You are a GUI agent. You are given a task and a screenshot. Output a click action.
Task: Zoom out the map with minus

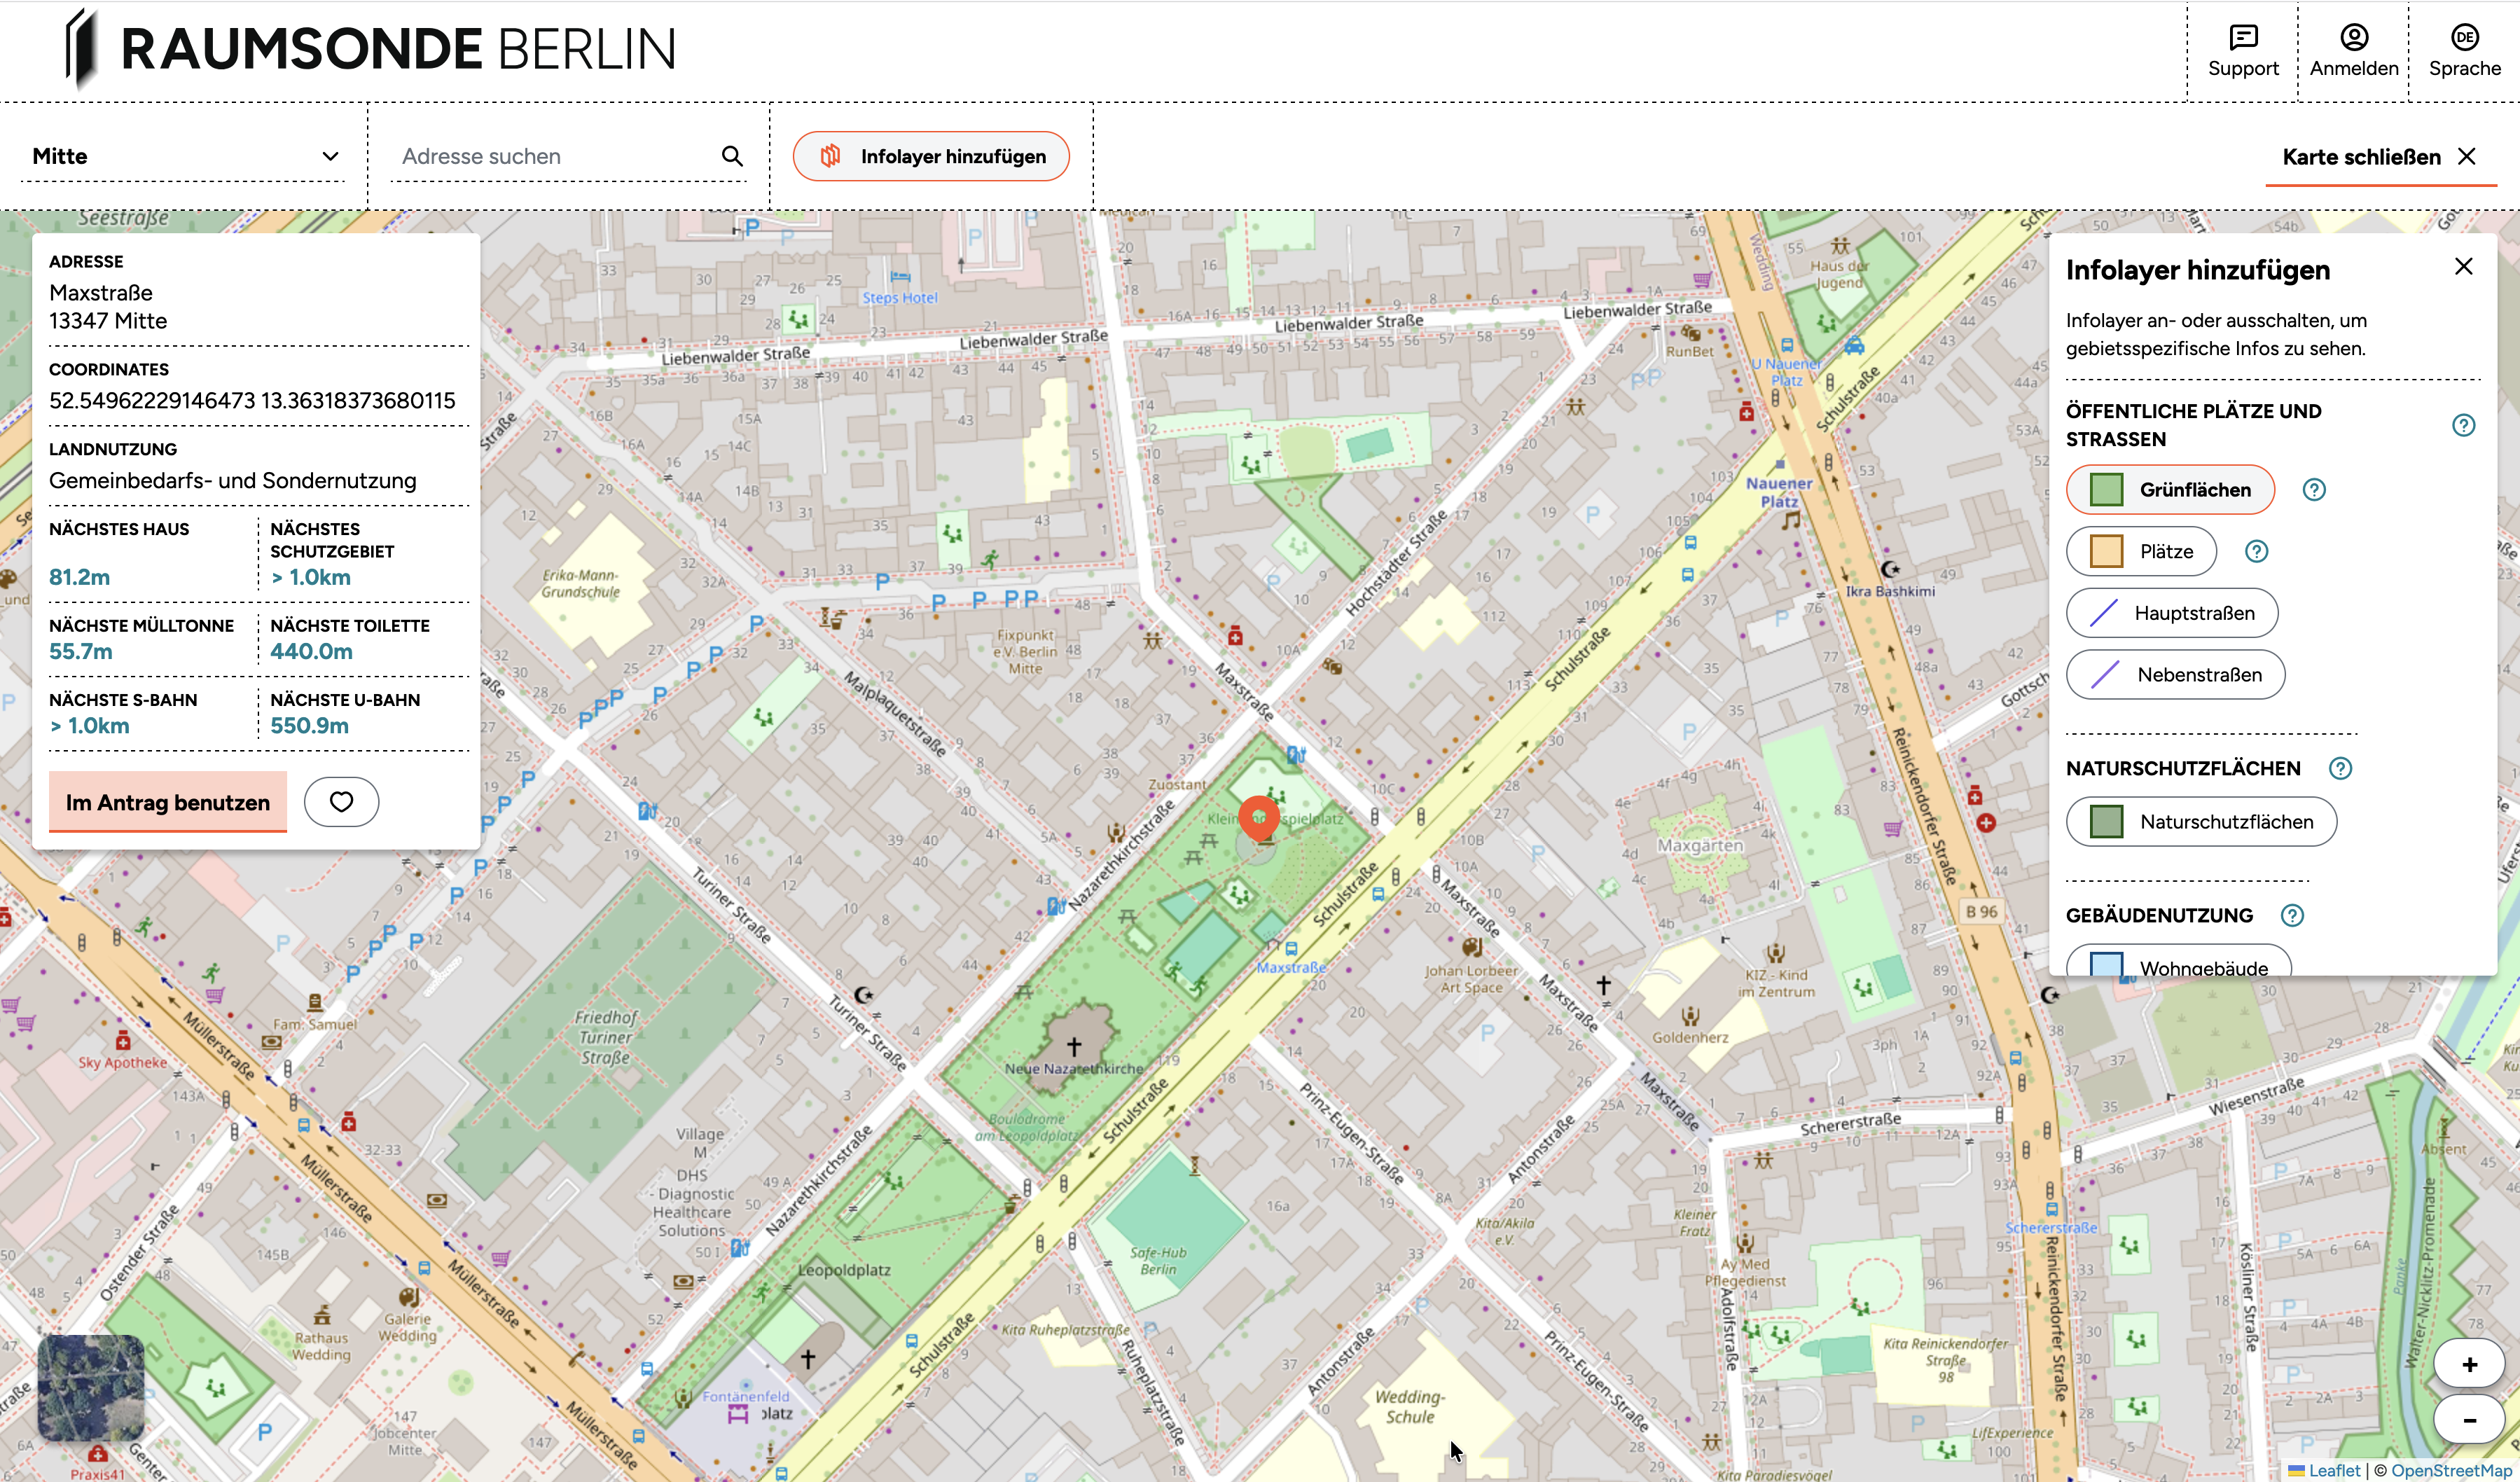[2468, 1420]
